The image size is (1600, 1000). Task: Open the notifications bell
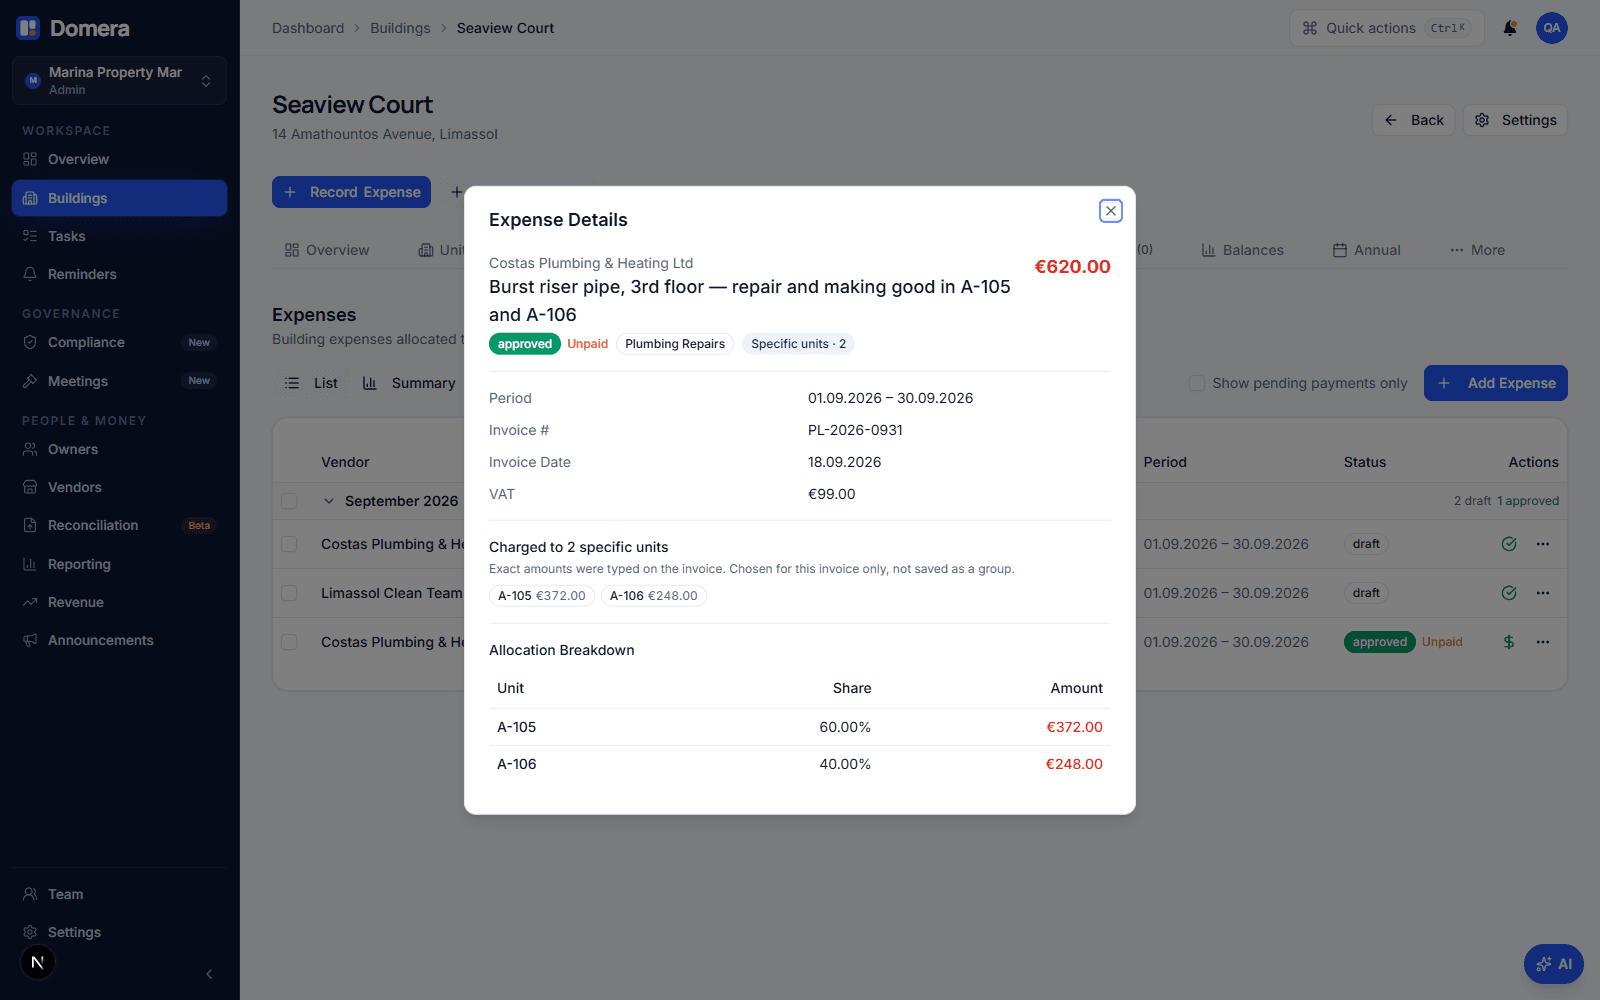point(1510,28)
